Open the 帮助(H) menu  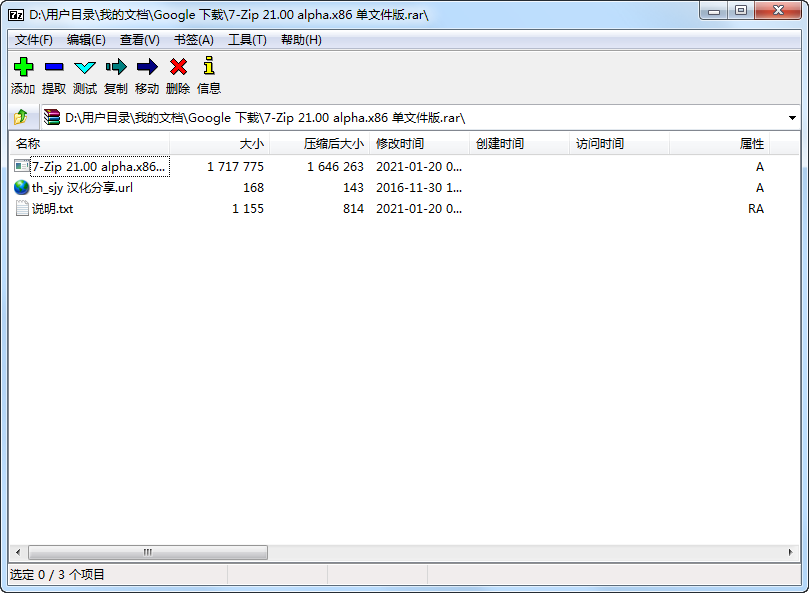(301, 40)
